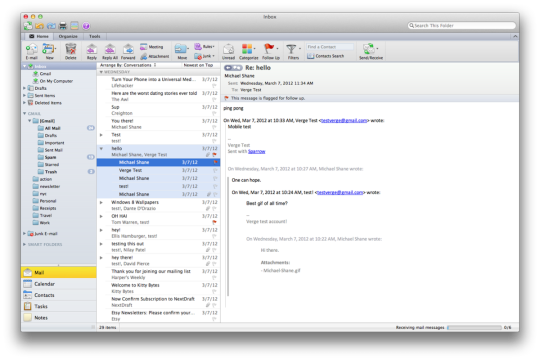Image resolution: width=540 pixels, height=360 pixels.
Task: Toggle flag on the You there! message
Action: click(x=214, y=127)
